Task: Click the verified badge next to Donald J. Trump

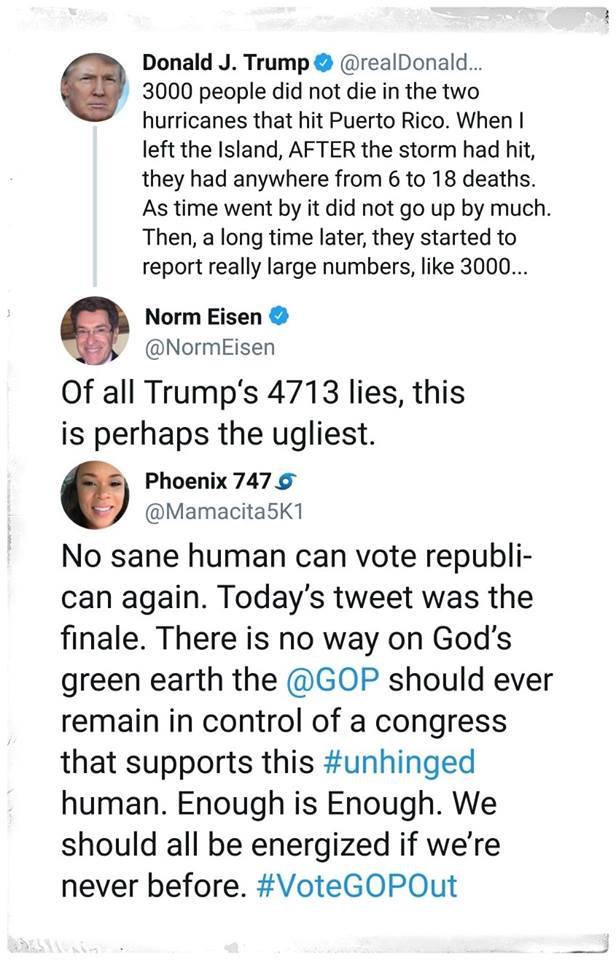Action: coord(323,64)
